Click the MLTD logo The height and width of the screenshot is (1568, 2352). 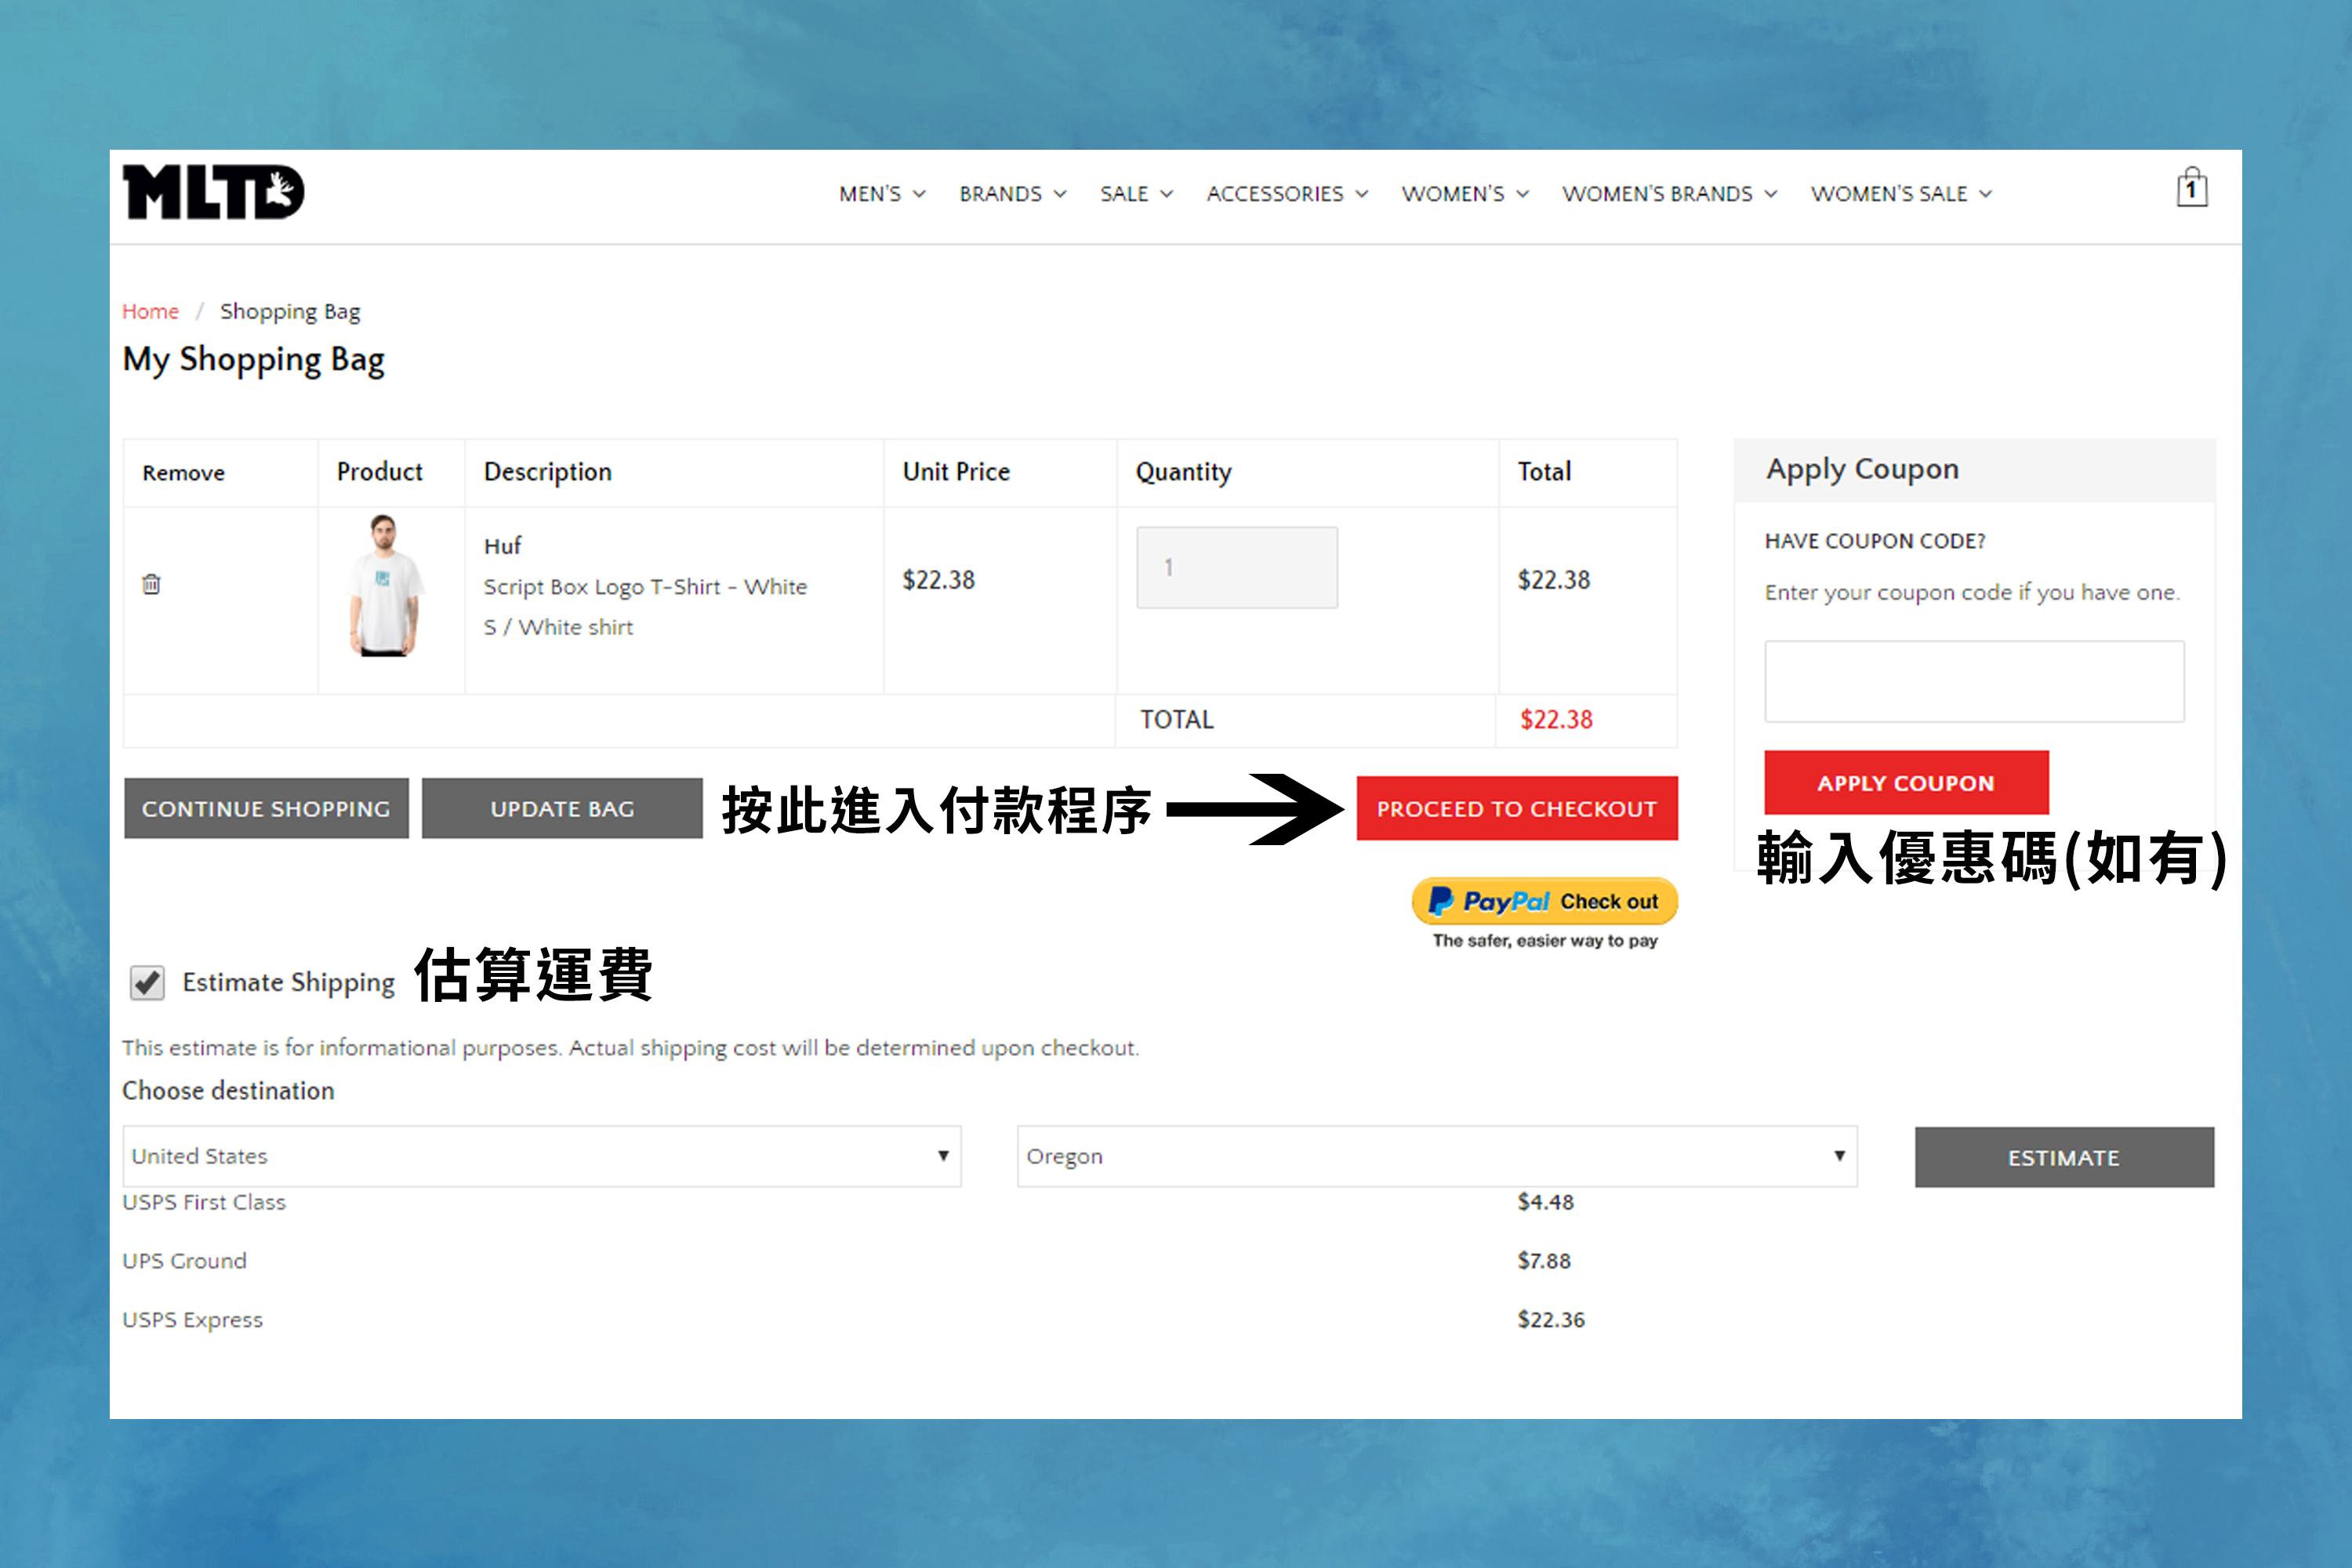tap(213, 192)
